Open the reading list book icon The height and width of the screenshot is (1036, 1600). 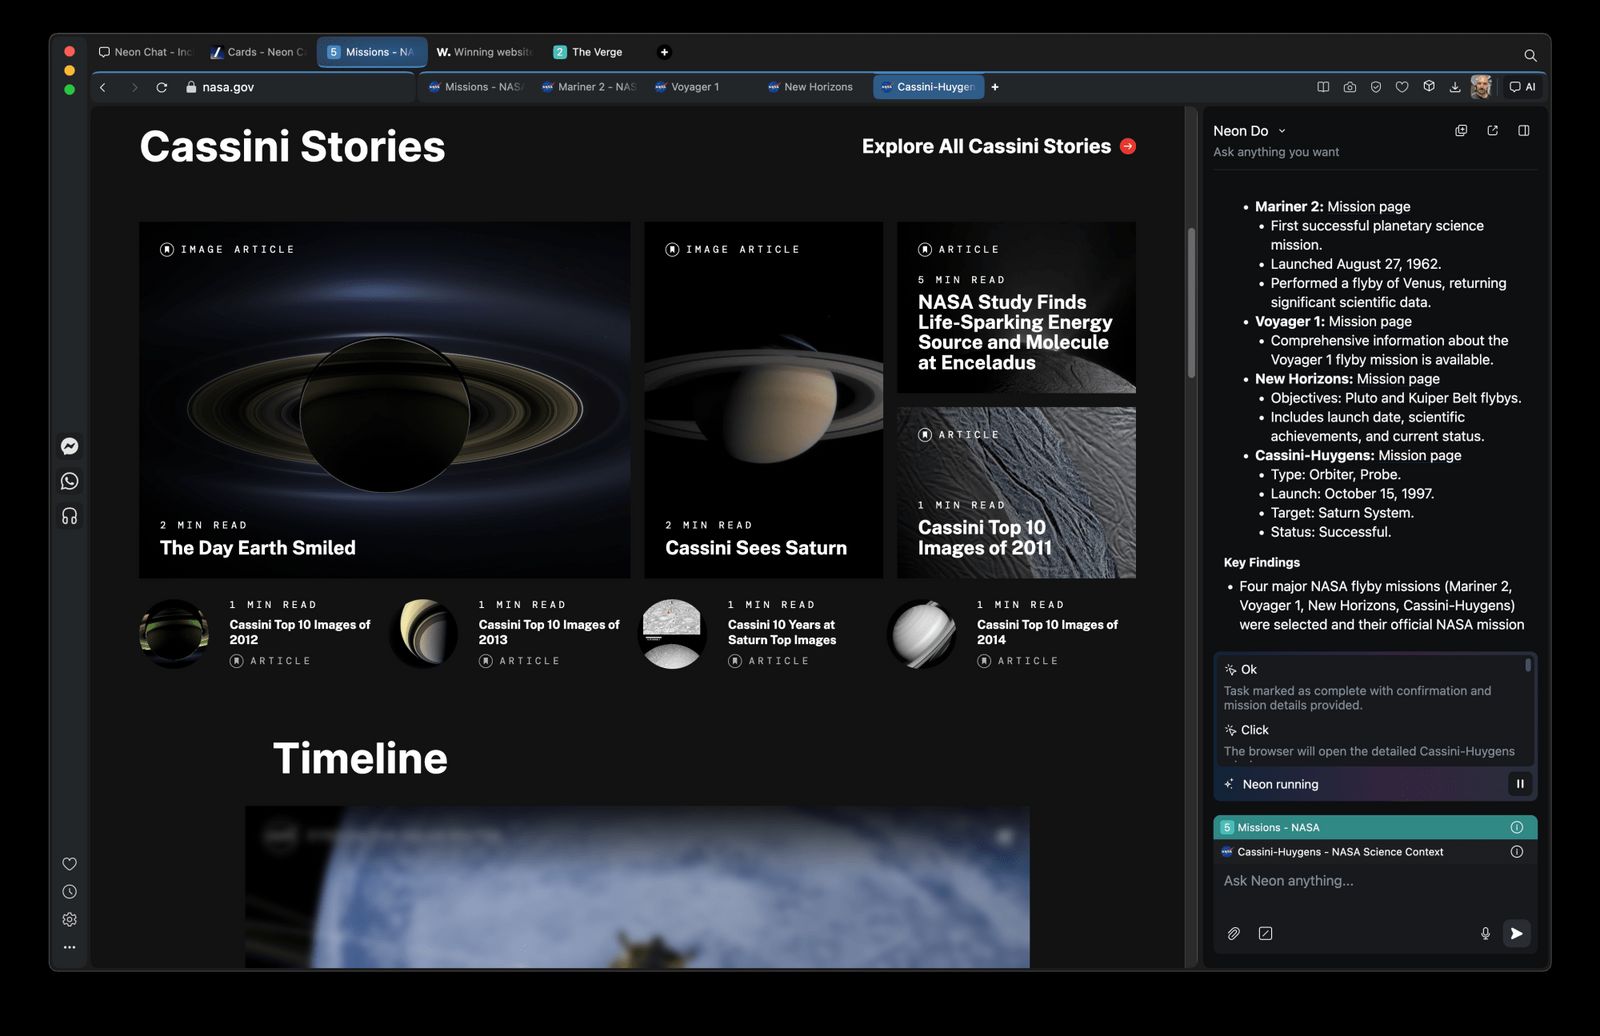coord(1323,87)
